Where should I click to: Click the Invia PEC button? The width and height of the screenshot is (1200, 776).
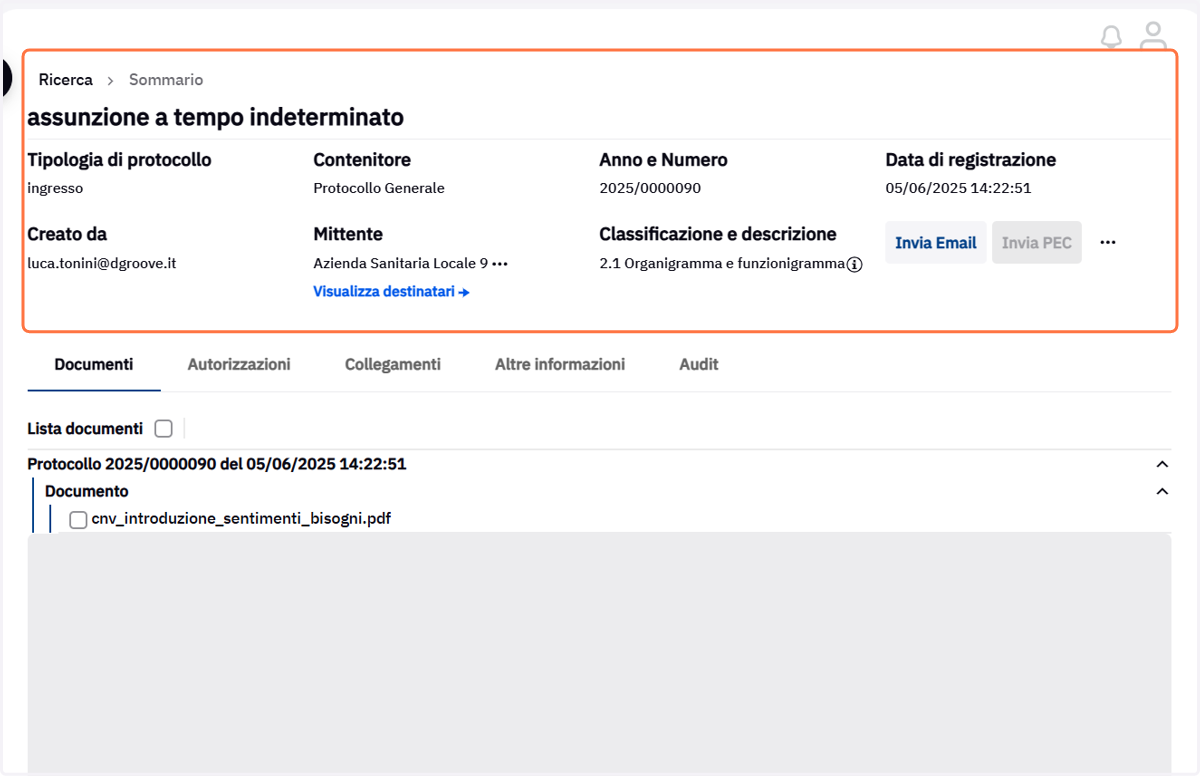1037,243
